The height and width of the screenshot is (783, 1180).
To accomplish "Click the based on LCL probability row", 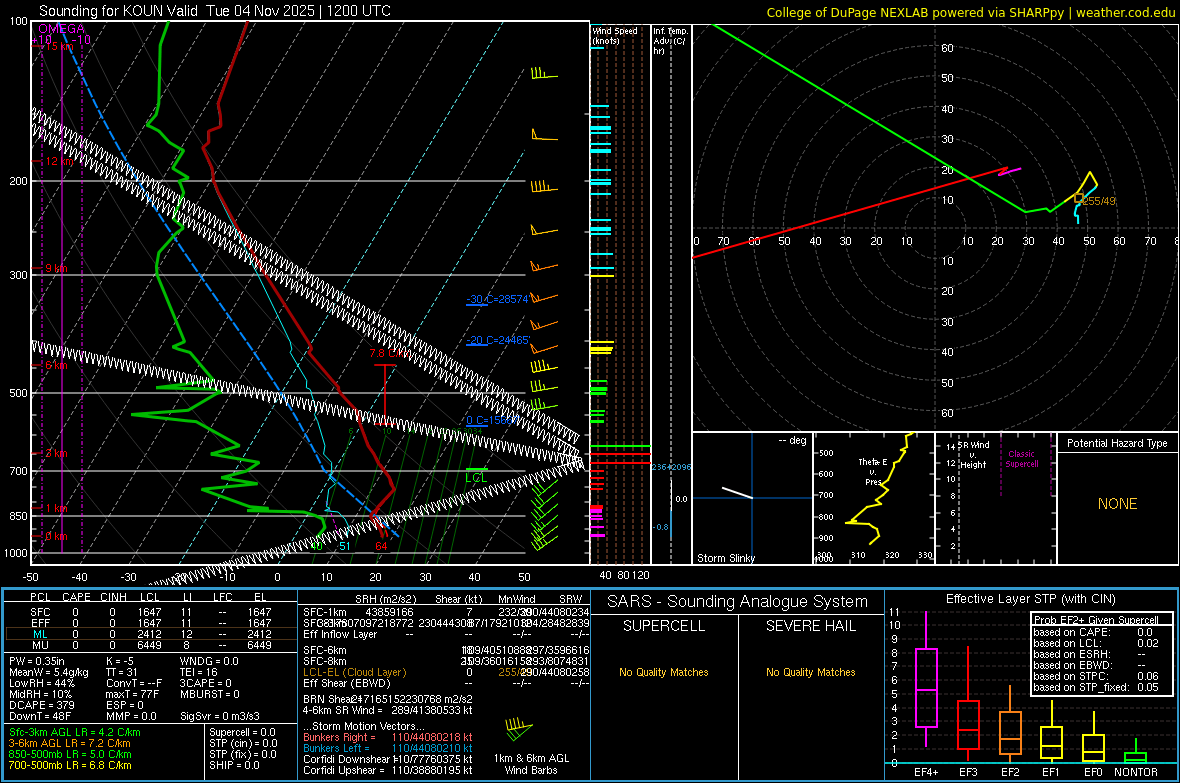I will (x=1096, y=643).
